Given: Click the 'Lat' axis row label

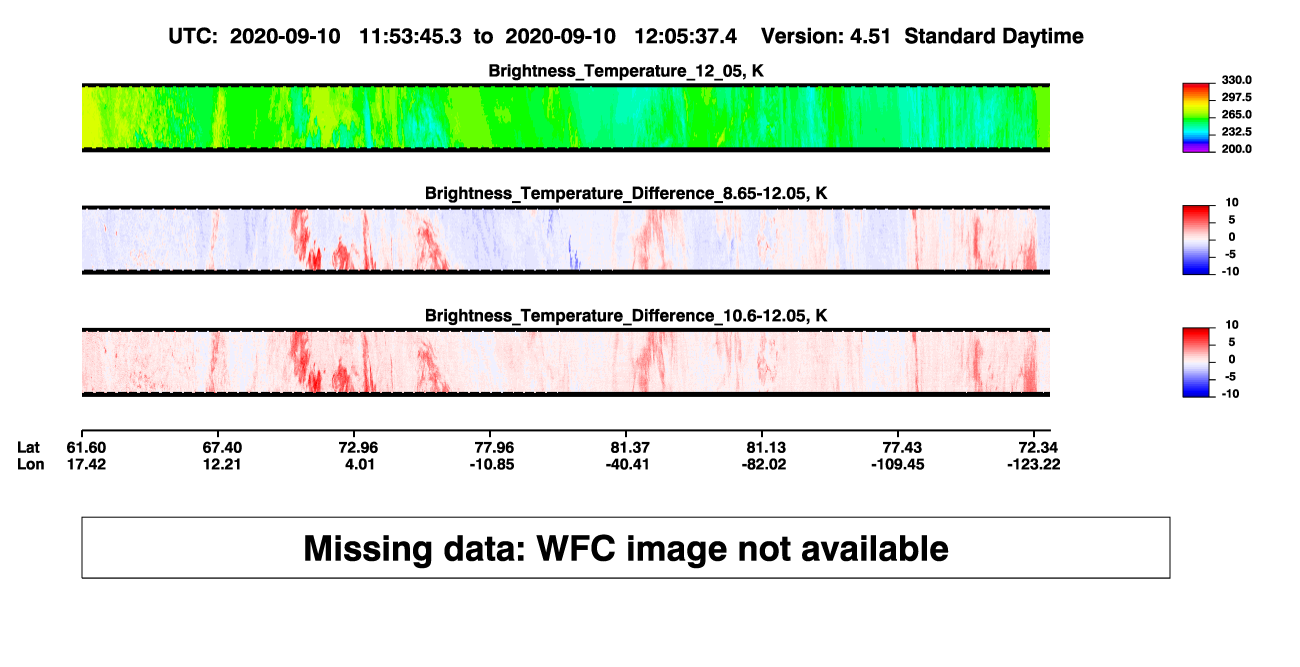Looking at the screenshot, I should pyautogui.click(x=28, y=447).
